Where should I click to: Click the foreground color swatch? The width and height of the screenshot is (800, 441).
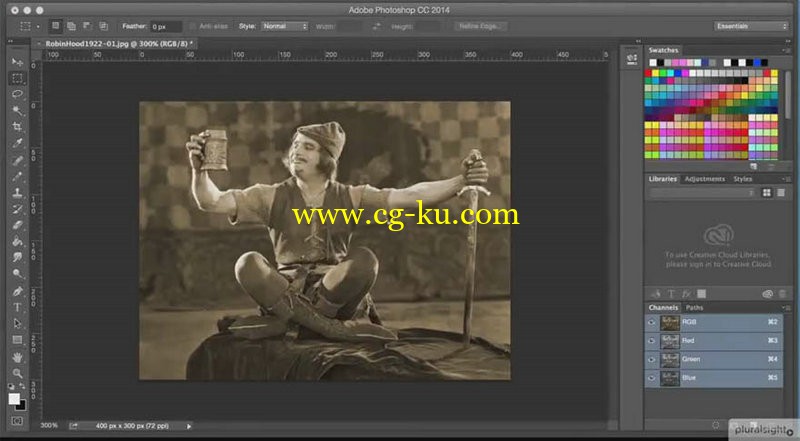(14, 399)
